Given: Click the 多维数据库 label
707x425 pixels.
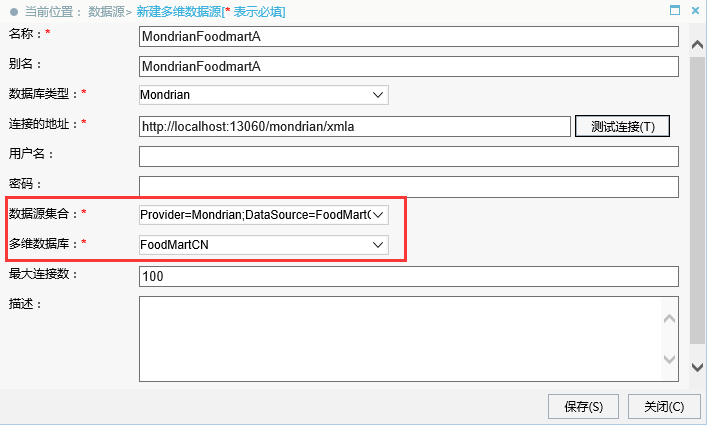Looking at the screenshot, I should click(39, 244).
